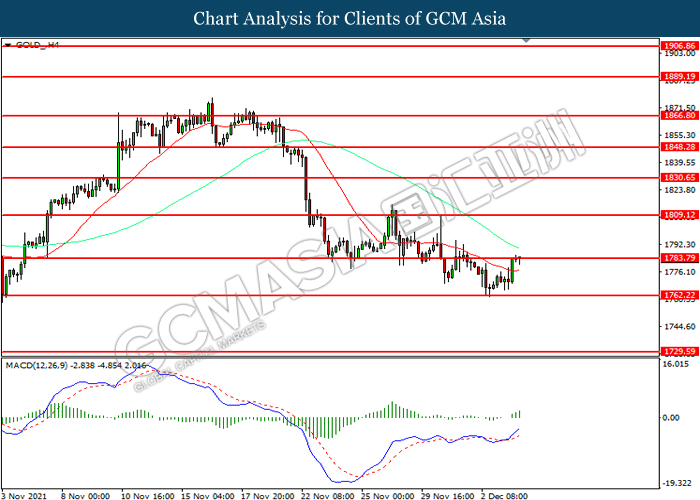The width and height of the screenshot is (700, 500).
Task: Click the 0.00 MACD scale value
Action: [x=671, y=417]
